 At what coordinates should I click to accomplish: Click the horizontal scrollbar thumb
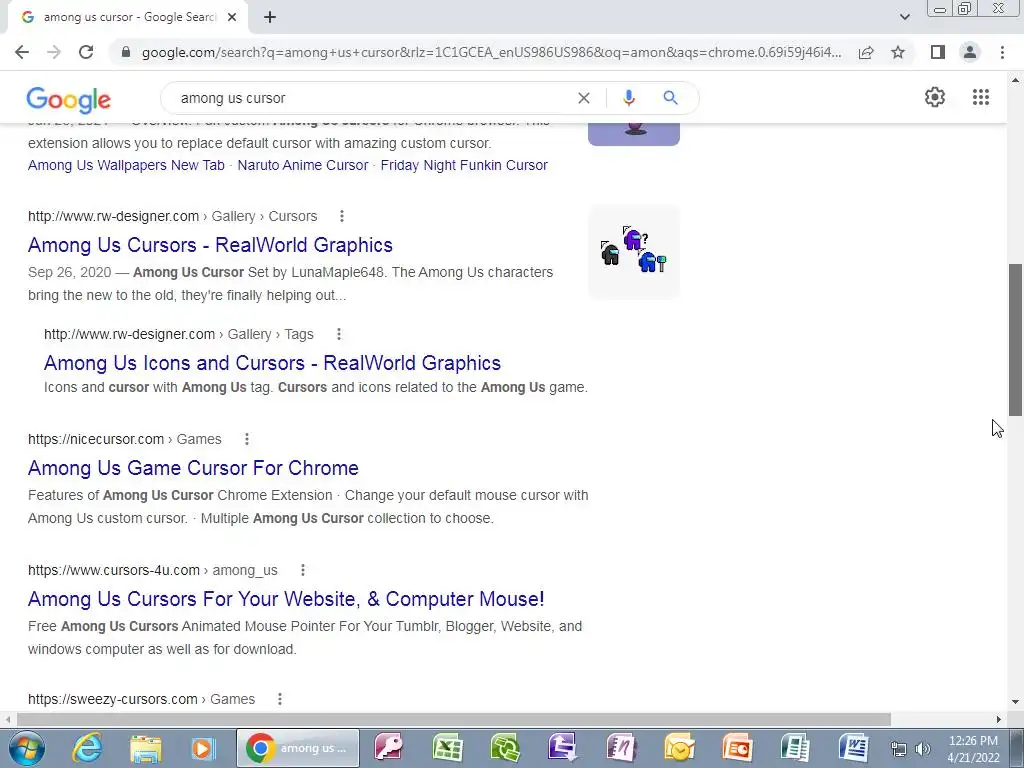click(454, 719)
